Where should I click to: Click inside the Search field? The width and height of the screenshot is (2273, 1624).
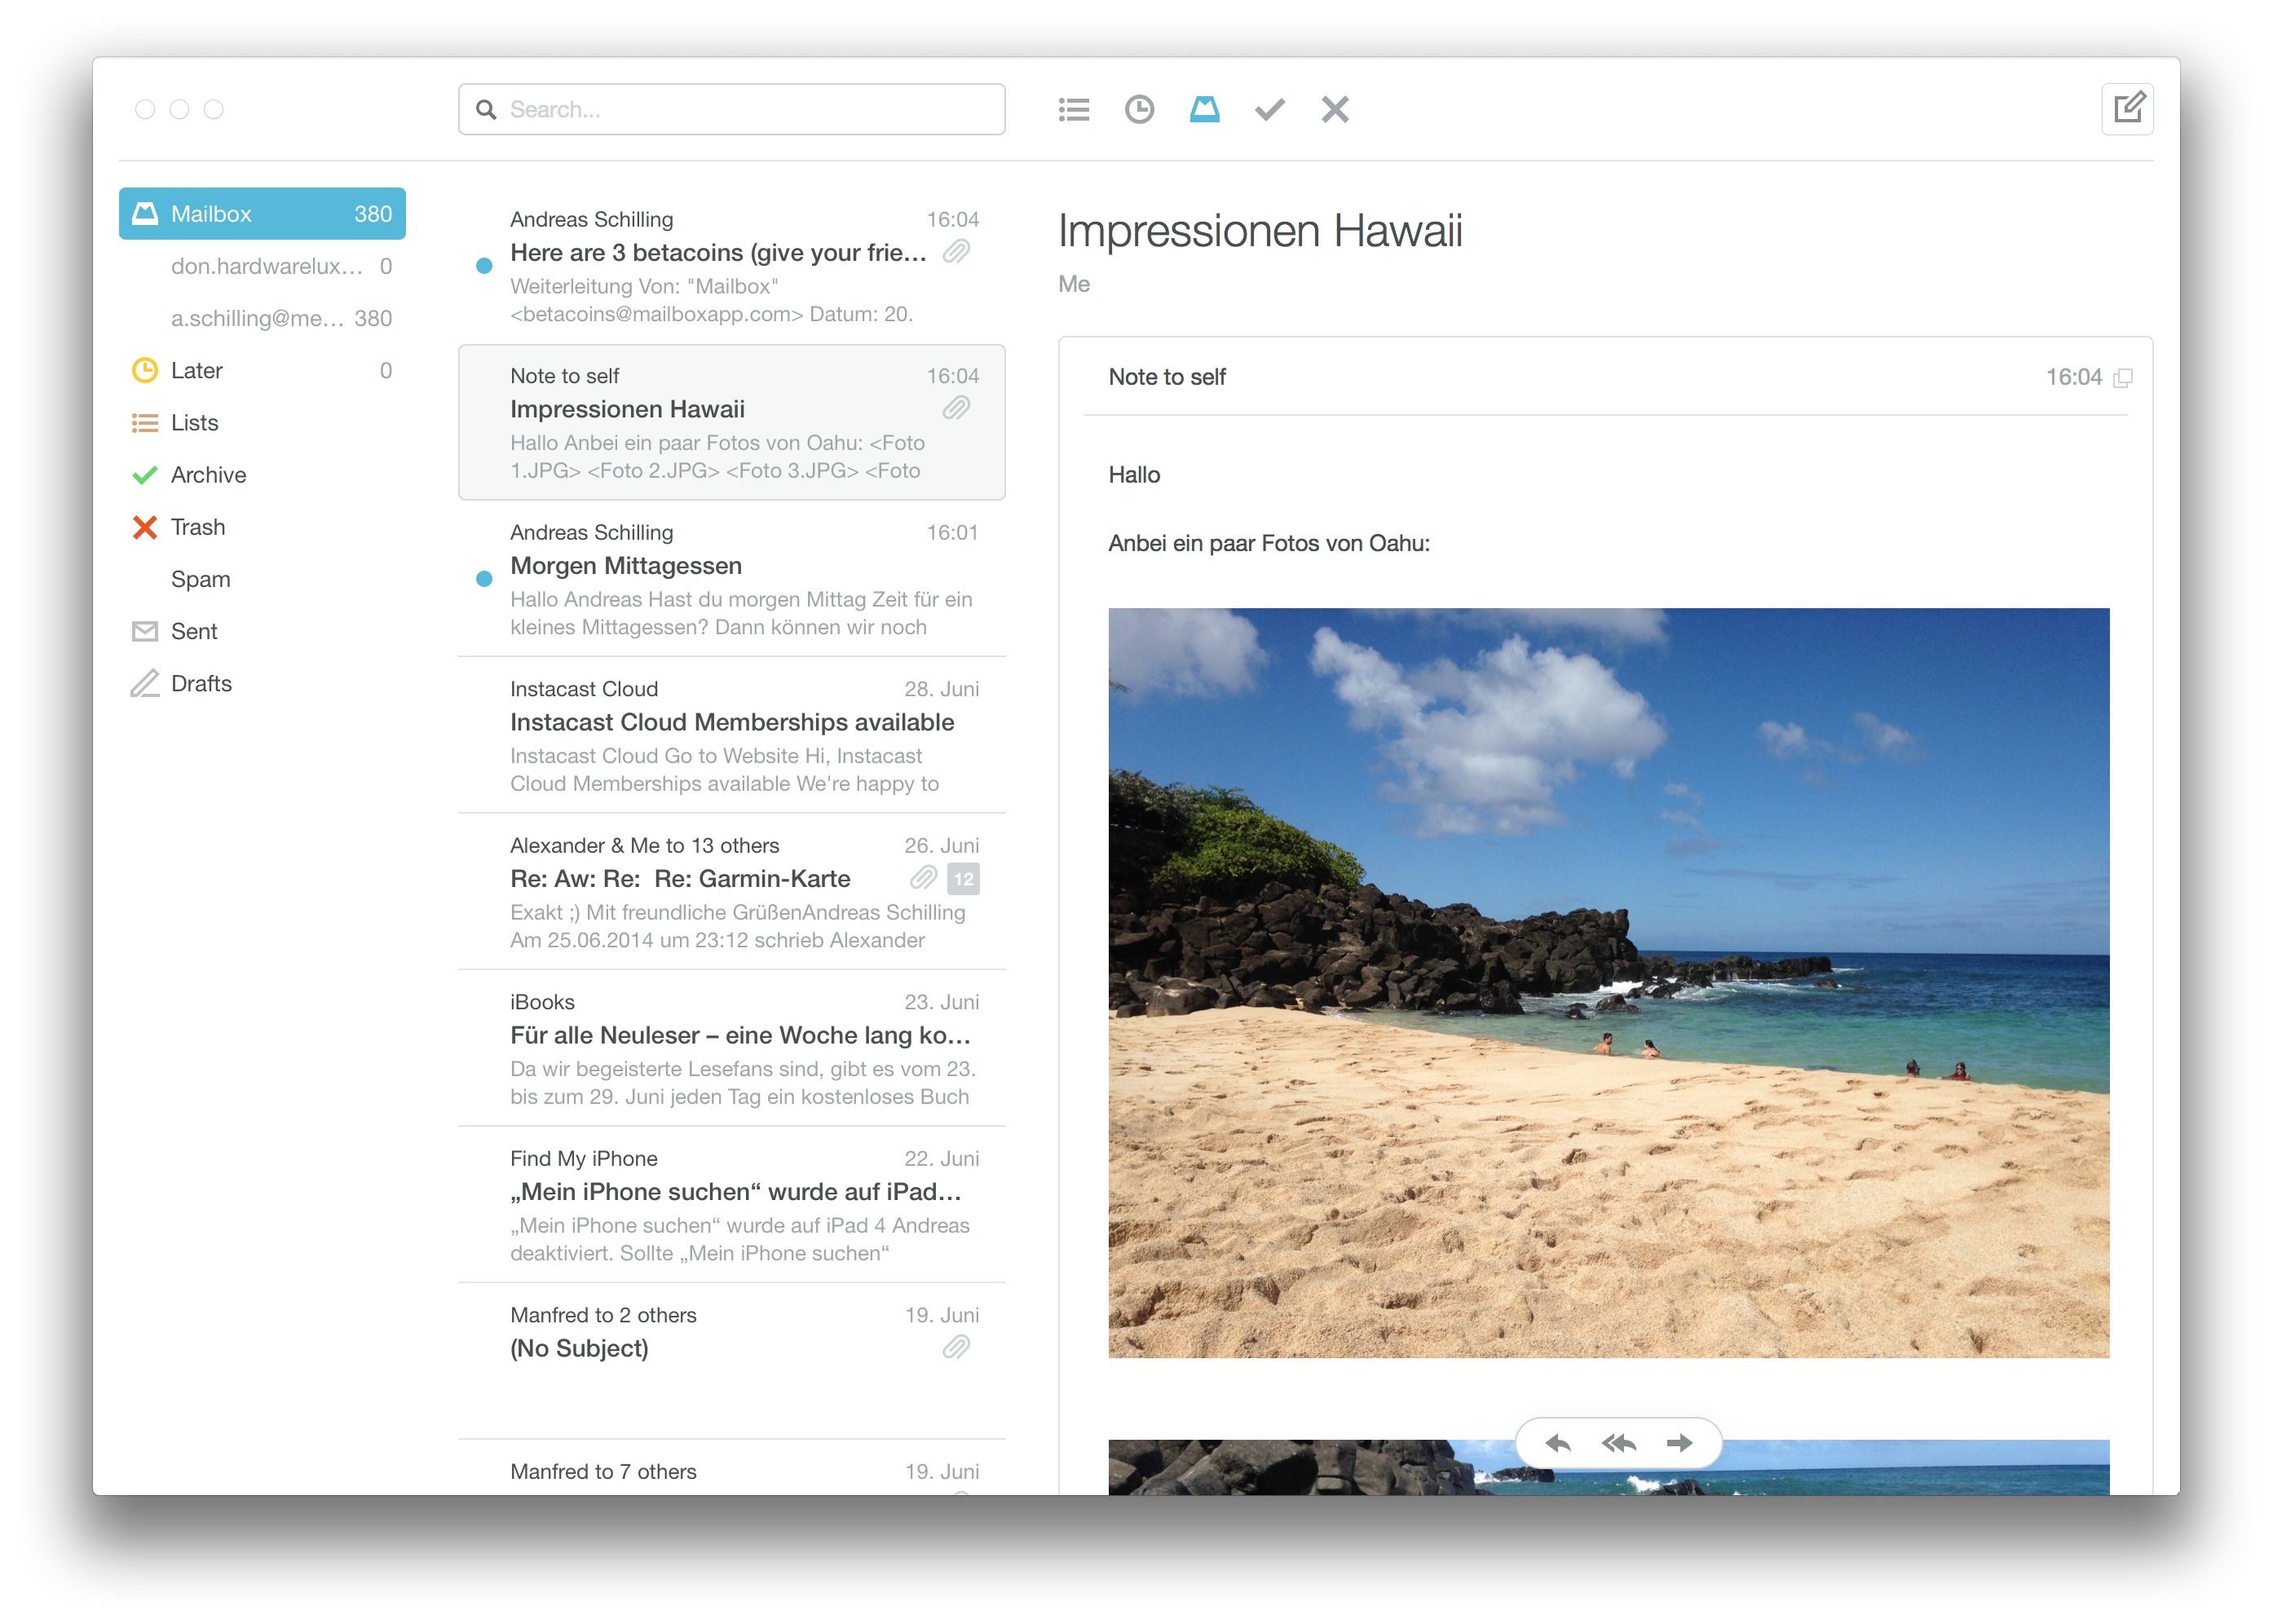pos(731,109)
